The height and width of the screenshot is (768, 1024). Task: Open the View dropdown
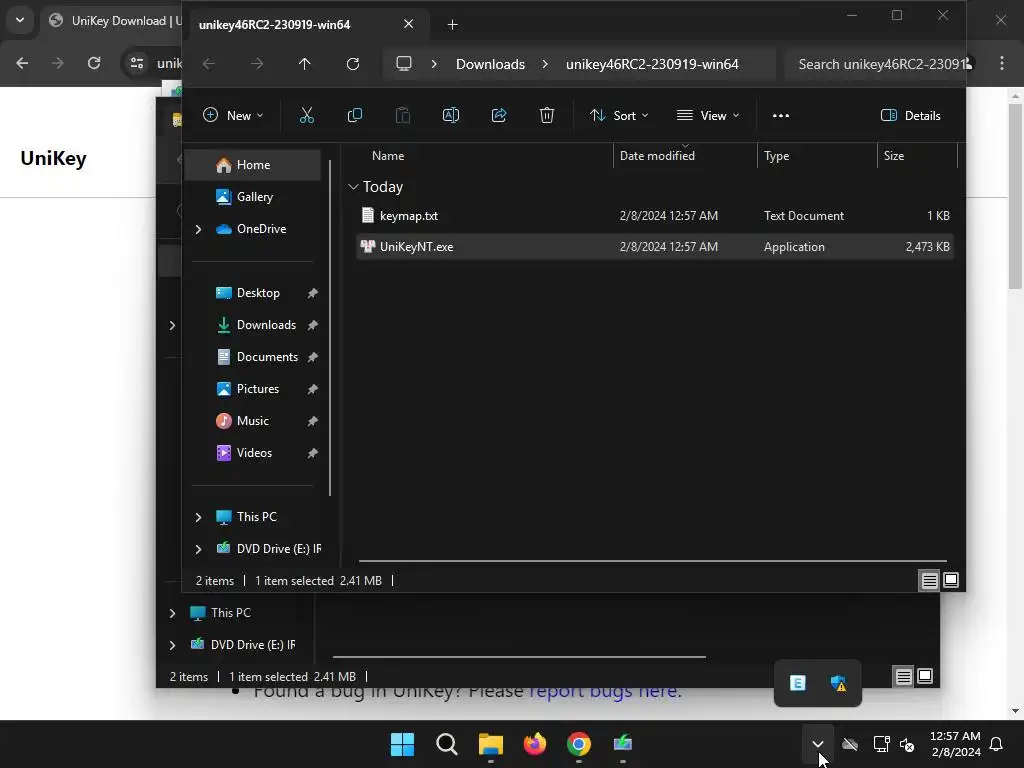708,116
